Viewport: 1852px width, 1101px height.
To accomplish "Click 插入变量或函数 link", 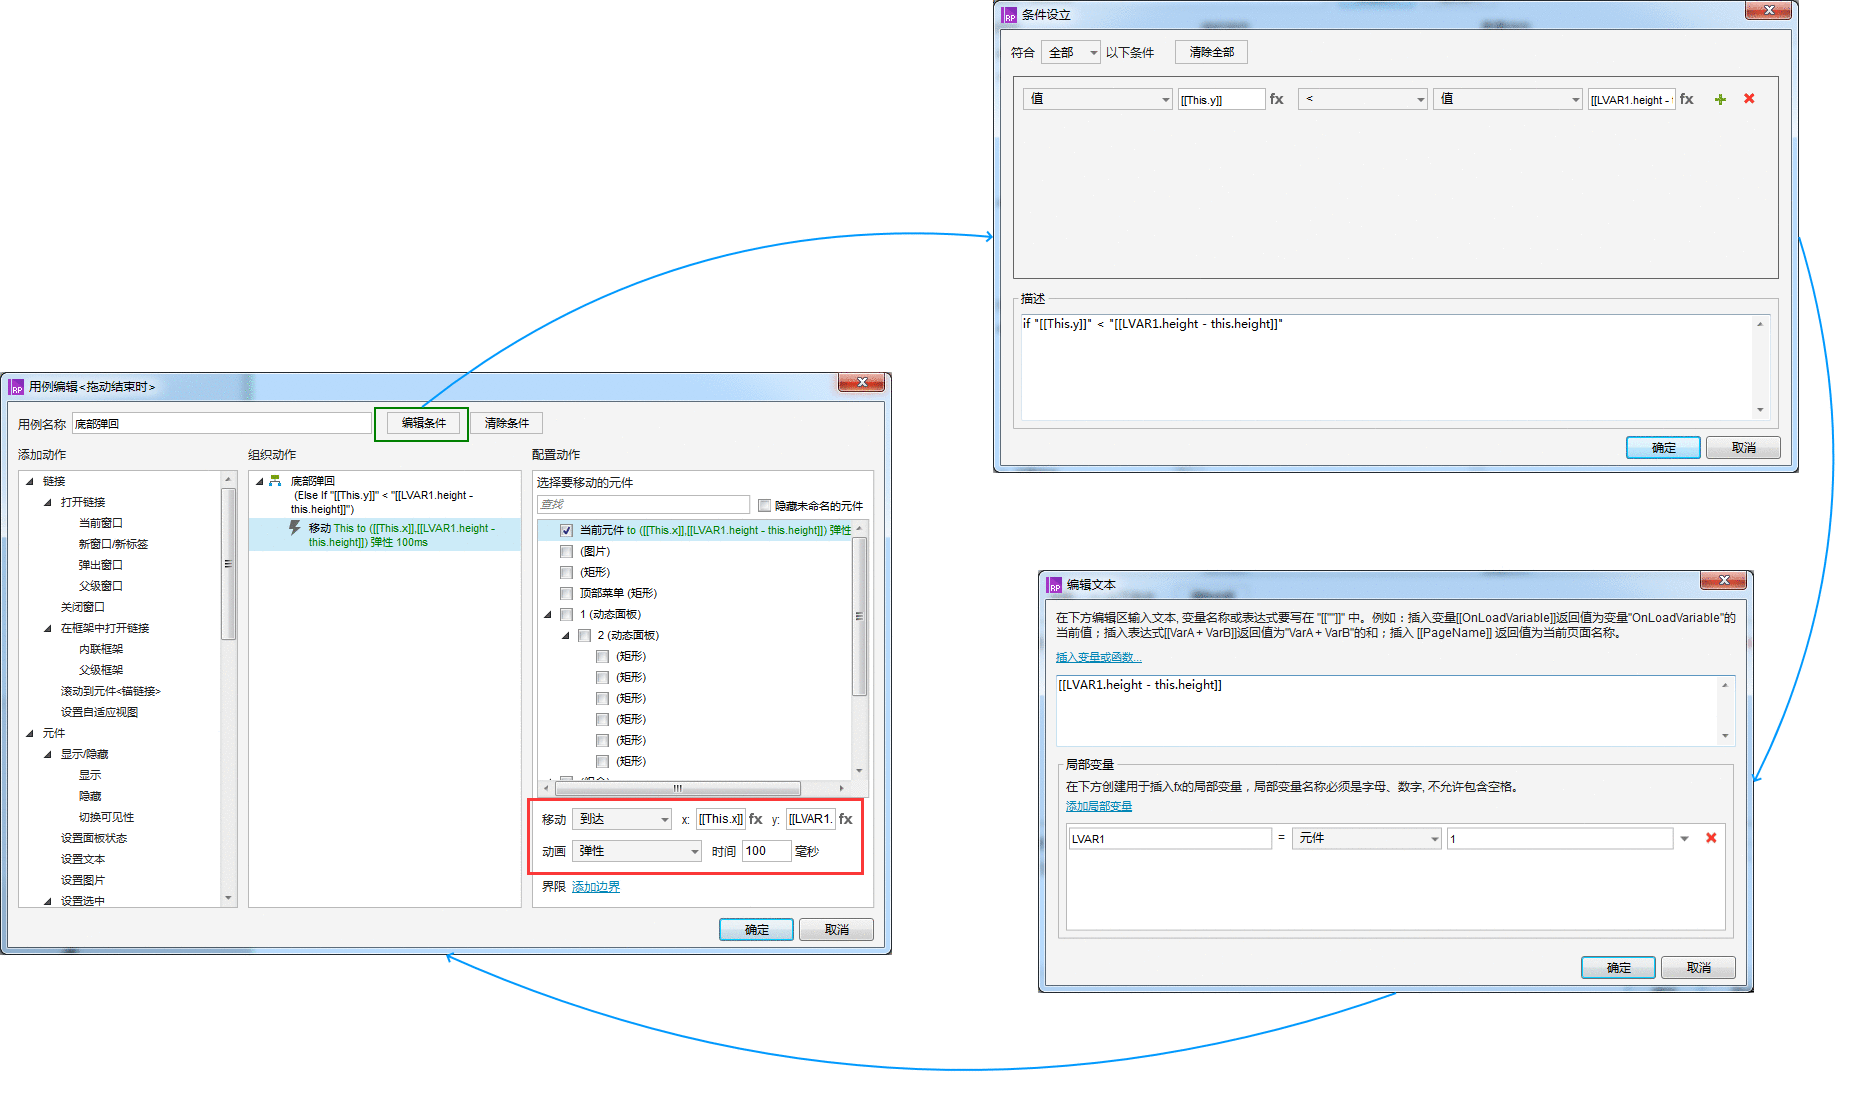I will point(1098,657).
